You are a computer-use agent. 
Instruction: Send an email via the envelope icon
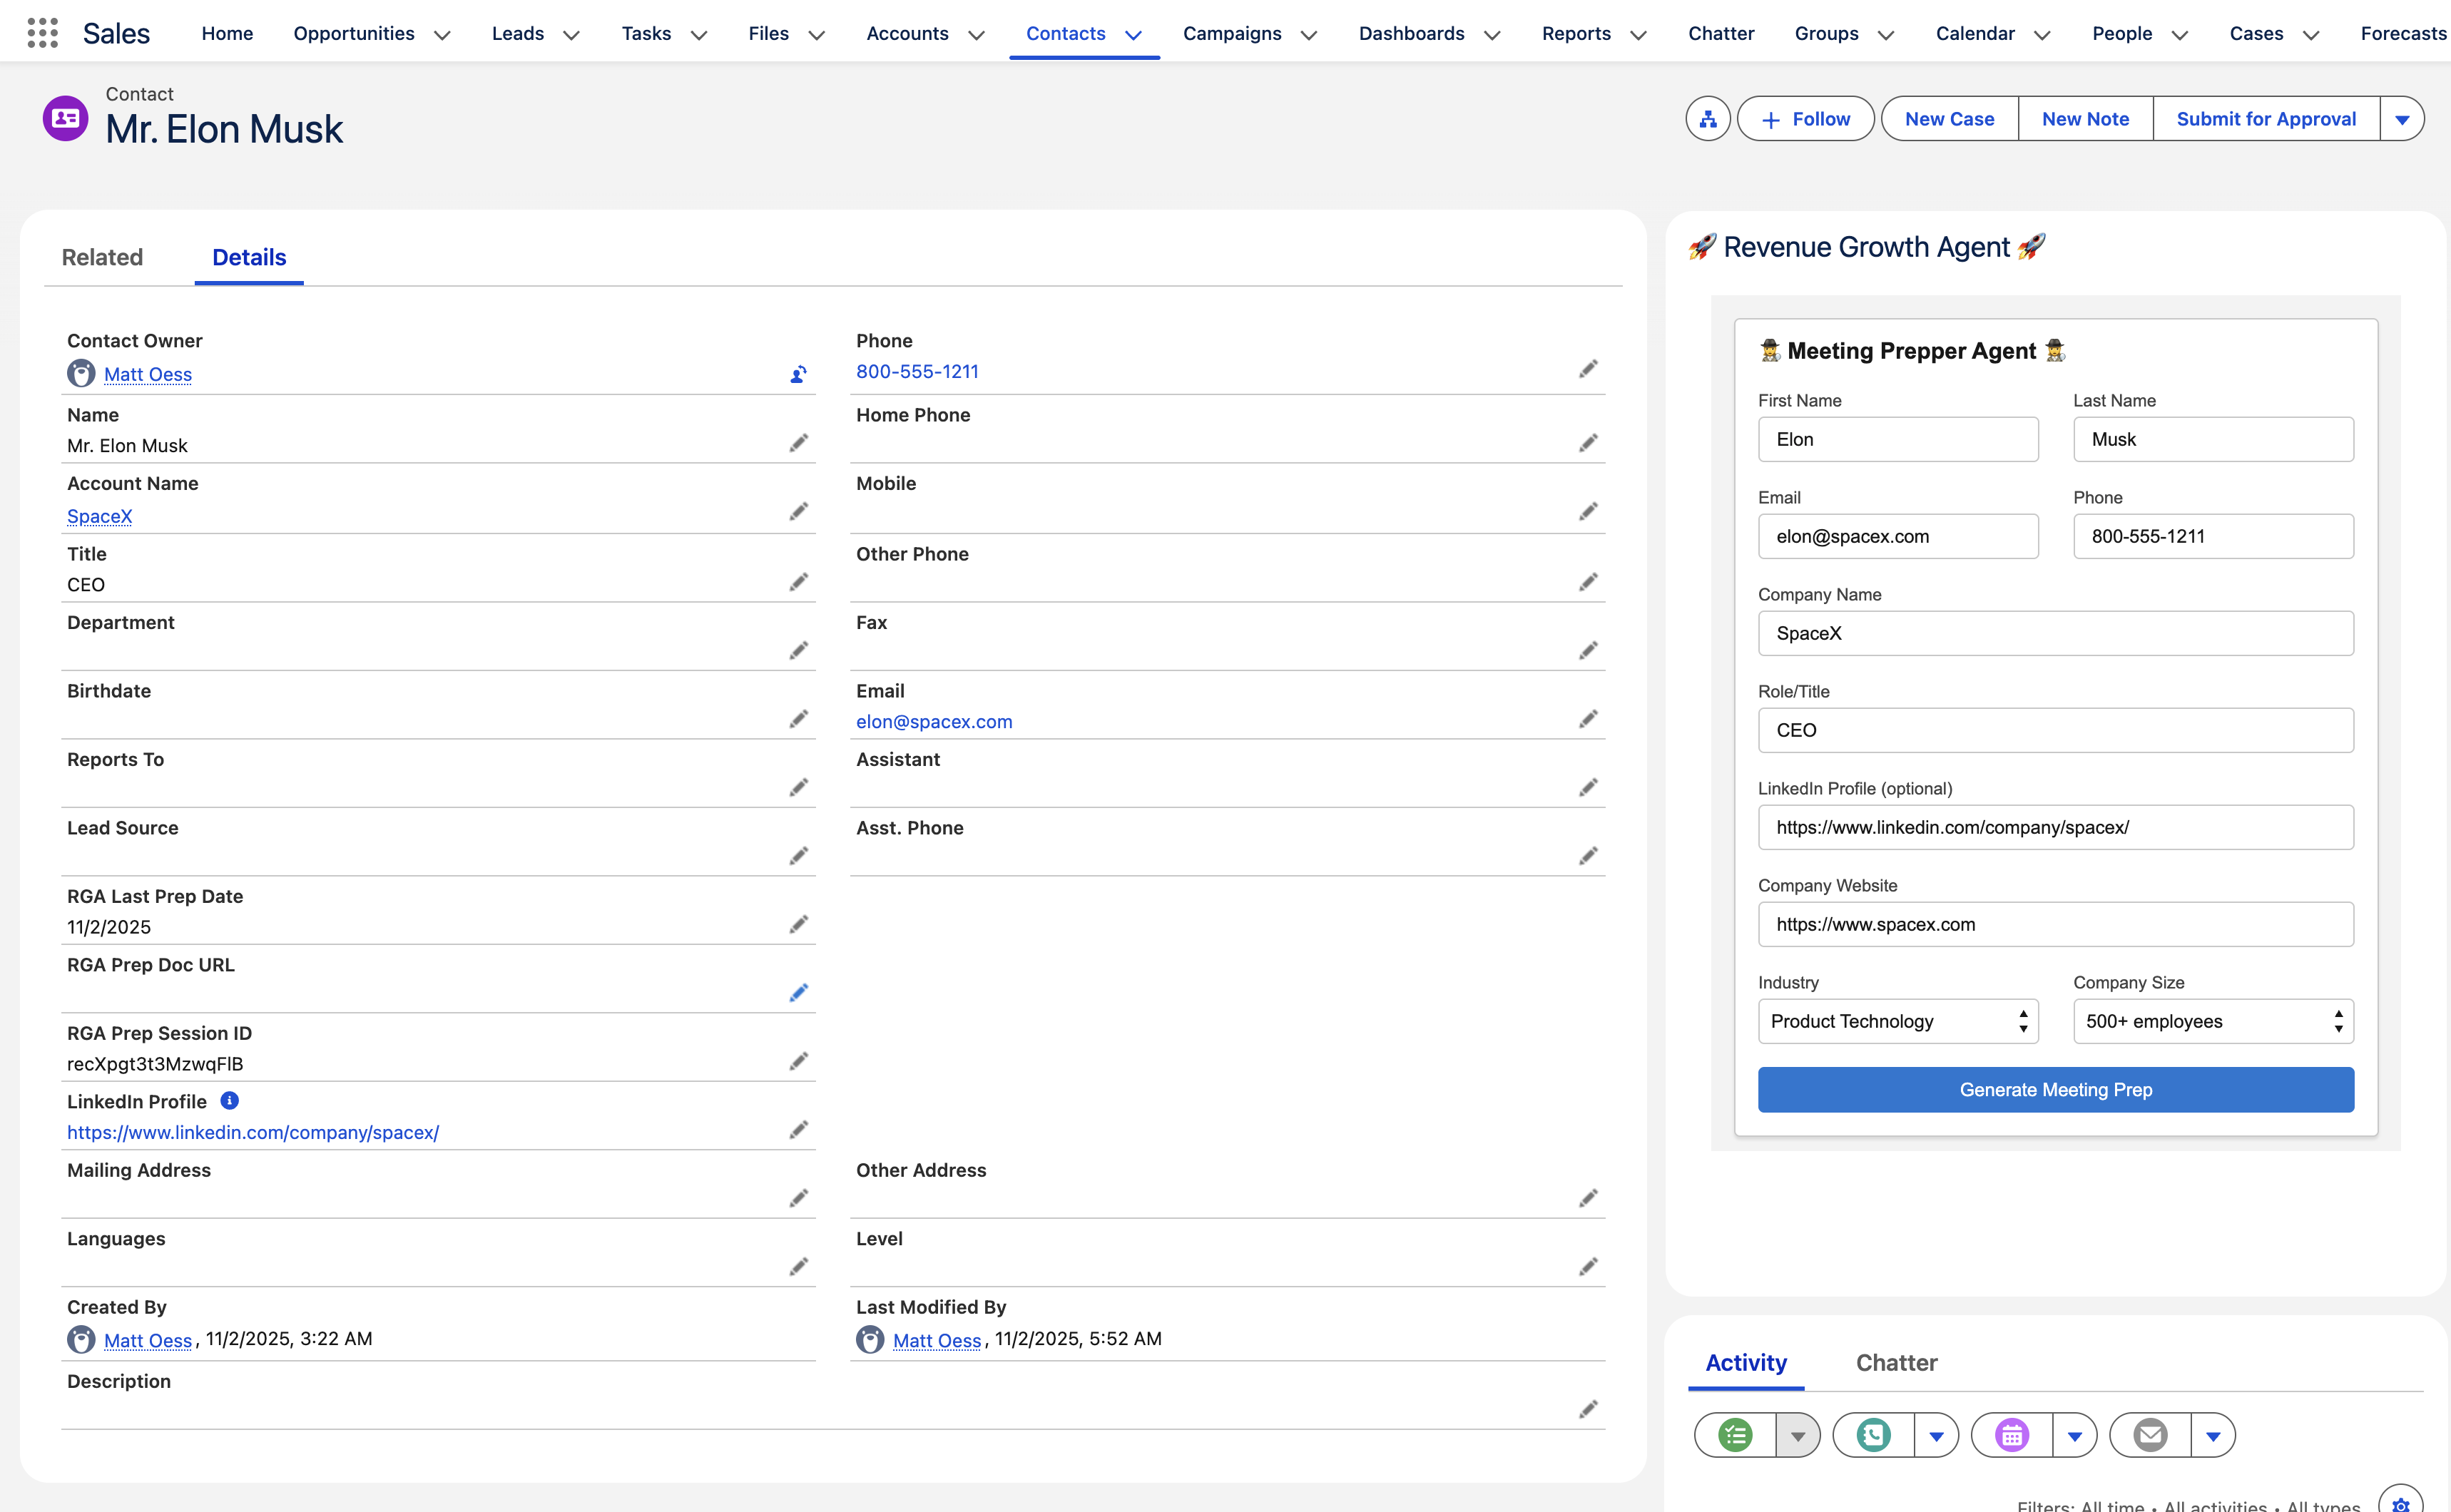2149,1434
